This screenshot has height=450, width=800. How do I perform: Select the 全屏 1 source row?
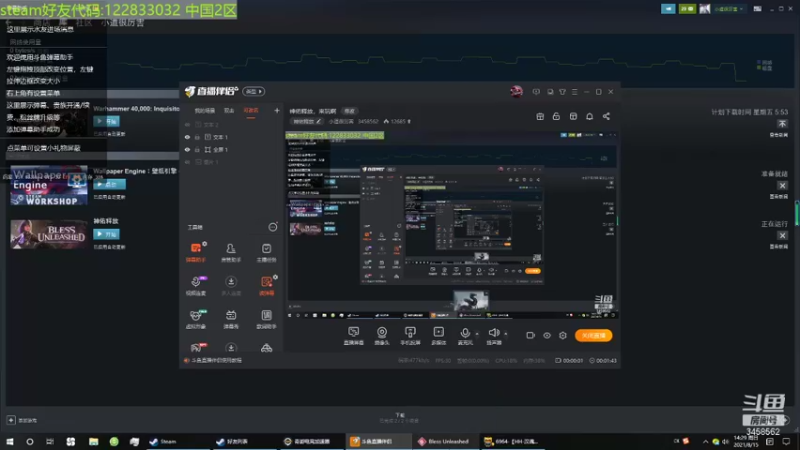click(x=232, y=149)
